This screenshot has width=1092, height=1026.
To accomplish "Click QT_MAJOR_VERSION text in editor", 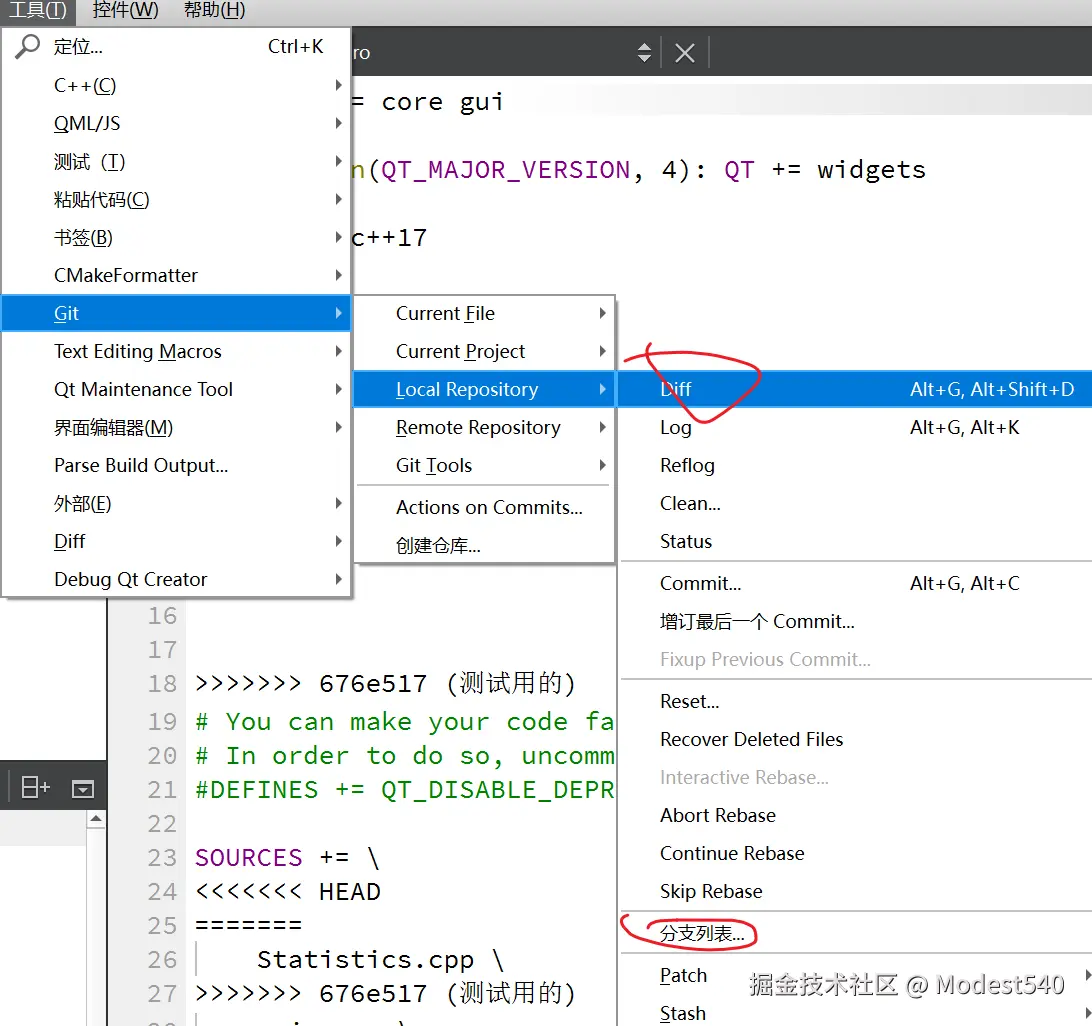I will [x=506, y=170].
